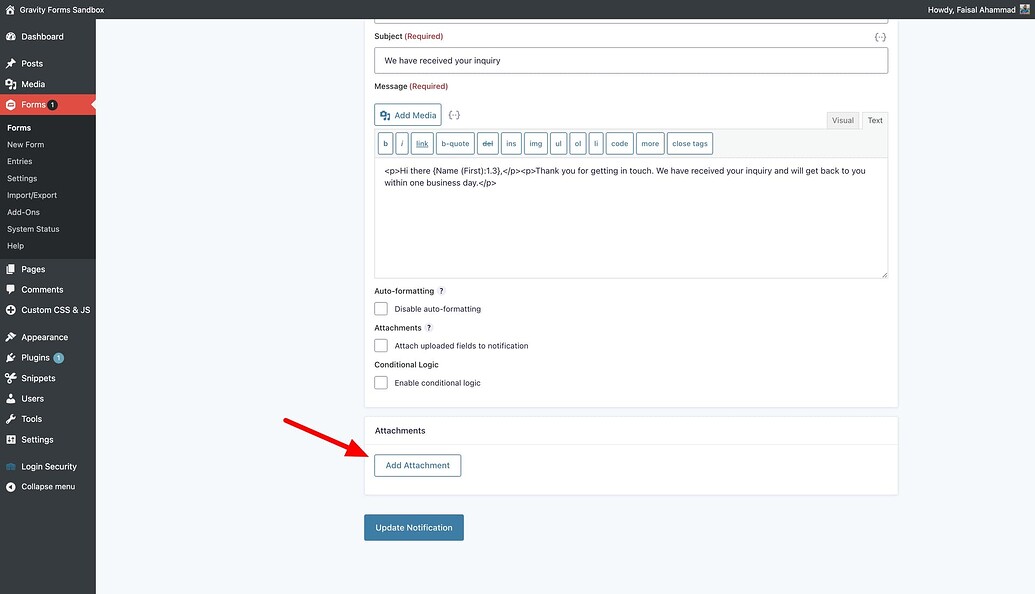Insert an italic tag in the message editor
This screenshot has height=594, width=1035.
[x=402, y=143]
